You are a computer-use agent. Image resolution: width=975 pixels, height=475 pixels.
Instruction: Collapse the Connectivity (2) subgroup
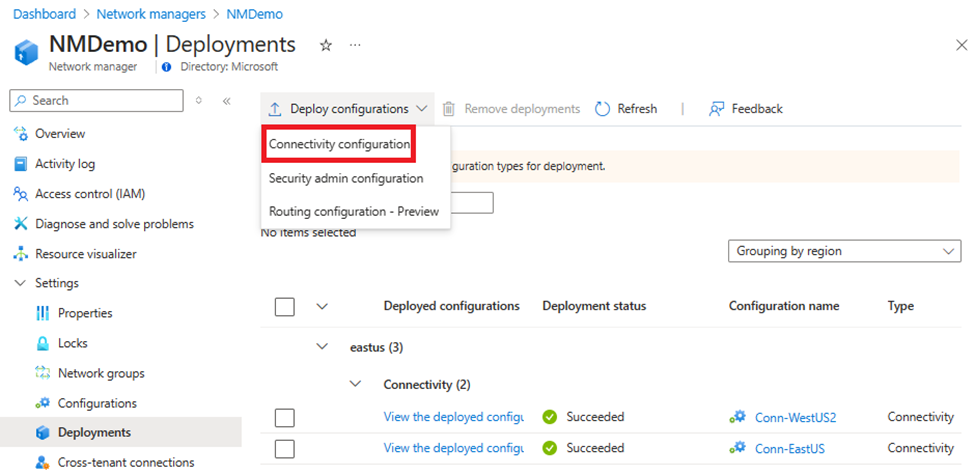356,384
